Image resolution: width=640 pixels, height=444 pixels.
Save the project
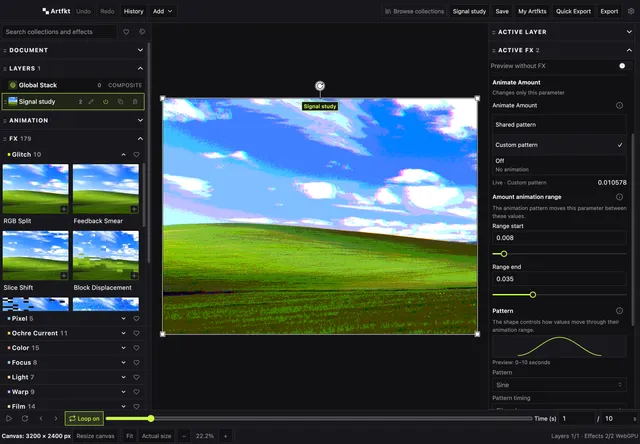[502, 11]
